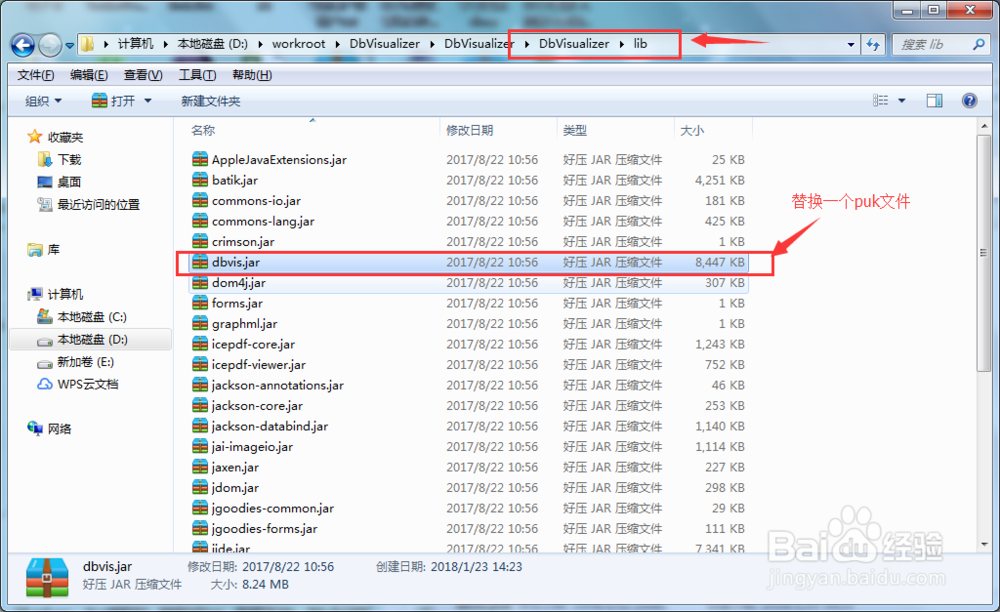Image resolution: width=1000 pixels, height=612 pixels.
Task: Open the 组织 dropdown in toolbar
Action: point(43,101)
